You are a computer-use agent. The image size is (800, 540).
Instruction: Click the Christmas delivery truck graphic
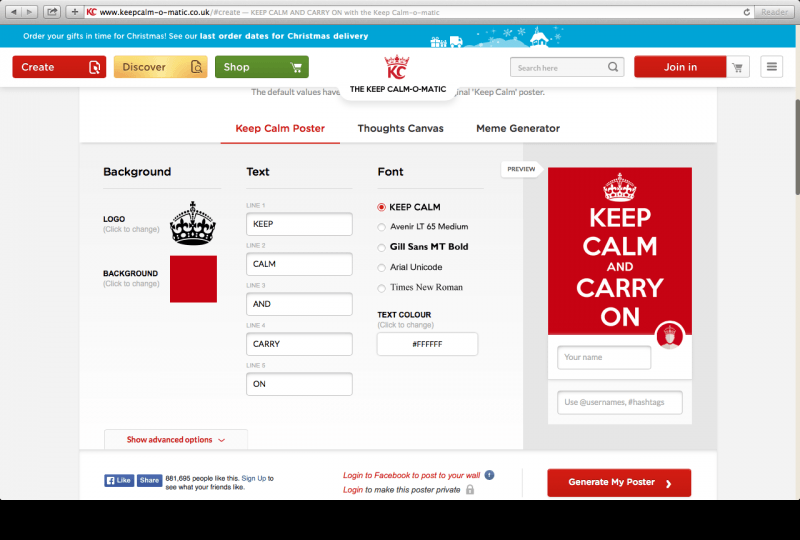pyautogui.click(x=455, y=41)
